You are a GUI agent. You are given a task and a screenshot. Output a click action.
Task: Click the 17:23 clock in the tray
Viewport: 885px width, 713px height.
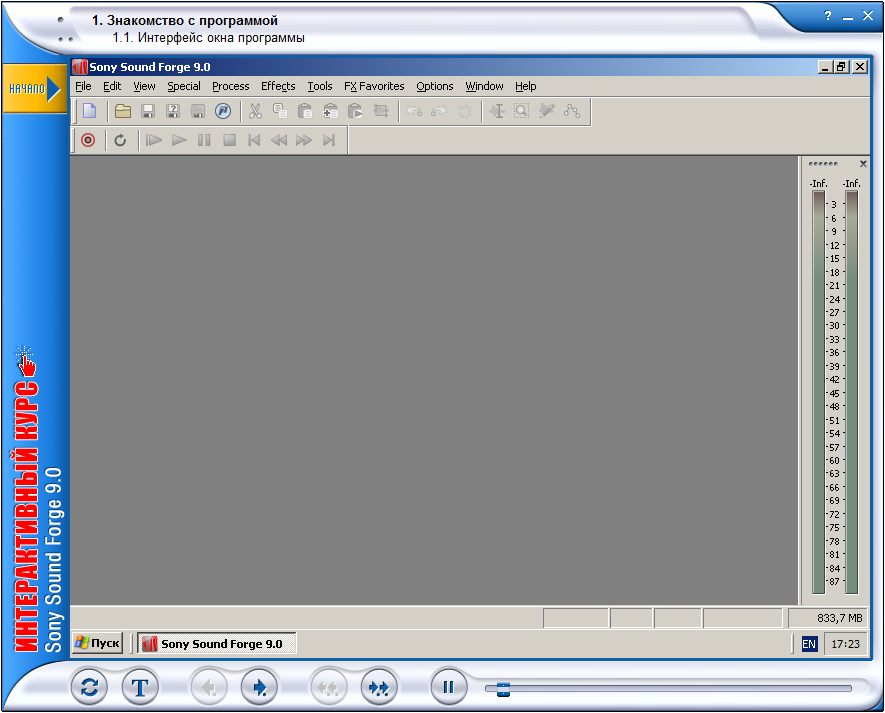845,644
